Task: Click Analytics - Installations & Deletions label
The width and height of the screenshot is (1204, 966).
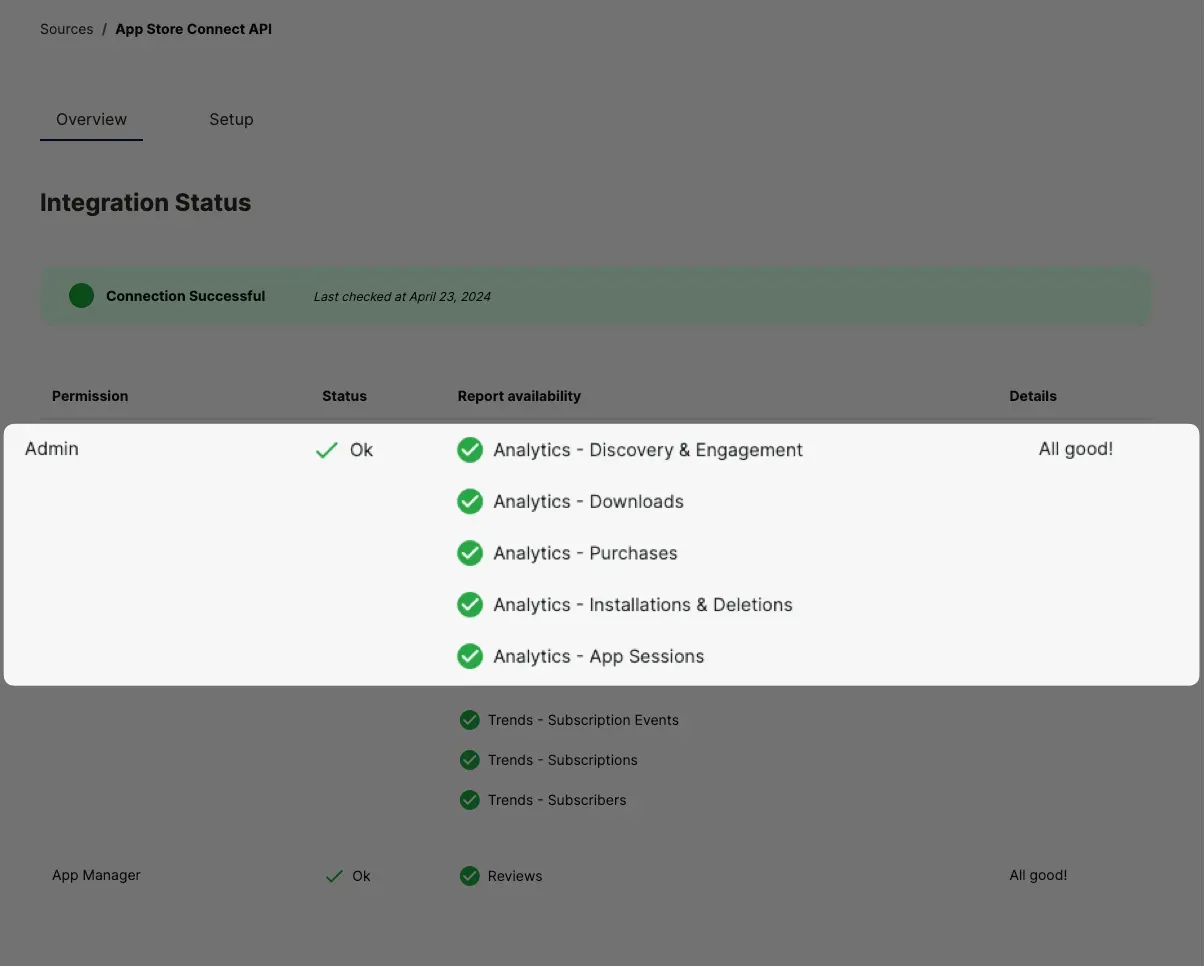Action: click(643, 605)
